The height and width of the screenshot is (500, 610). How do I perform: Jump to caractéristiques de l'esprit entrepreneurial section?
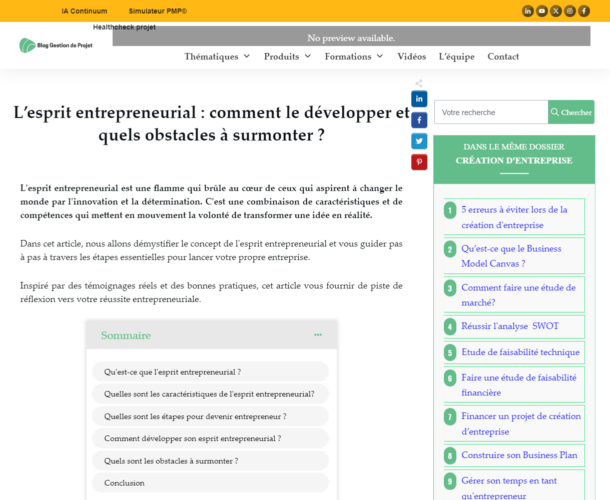click(x=210, y=394)
